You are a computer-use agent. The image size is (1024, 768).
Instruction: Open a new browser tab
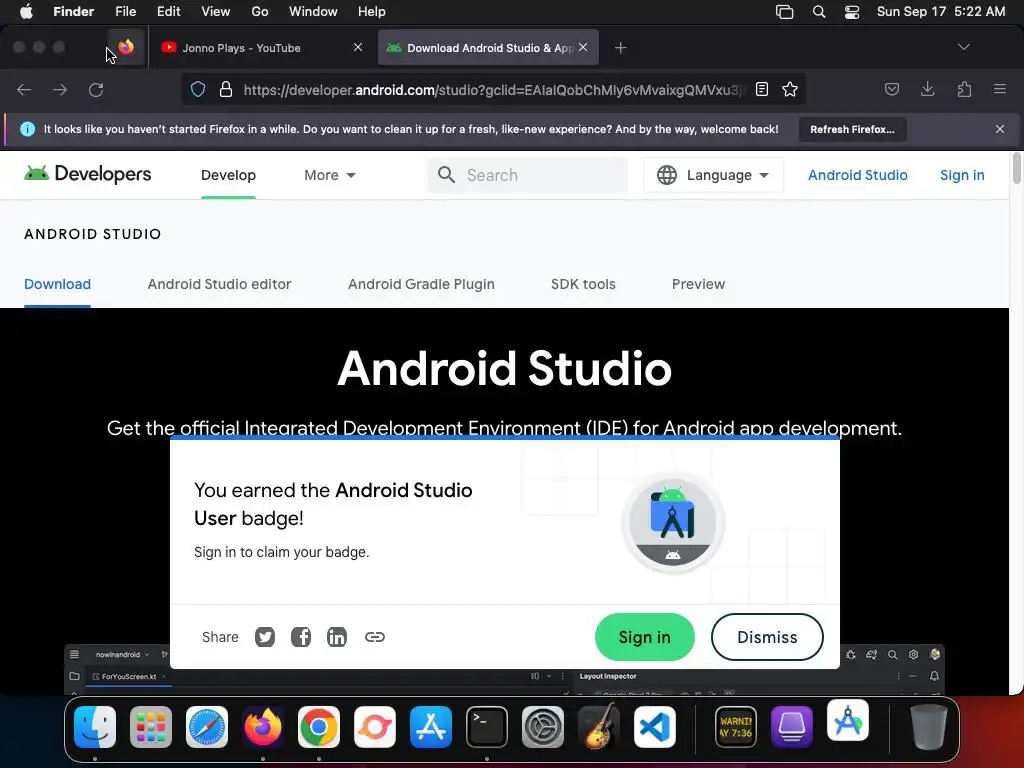620,48
